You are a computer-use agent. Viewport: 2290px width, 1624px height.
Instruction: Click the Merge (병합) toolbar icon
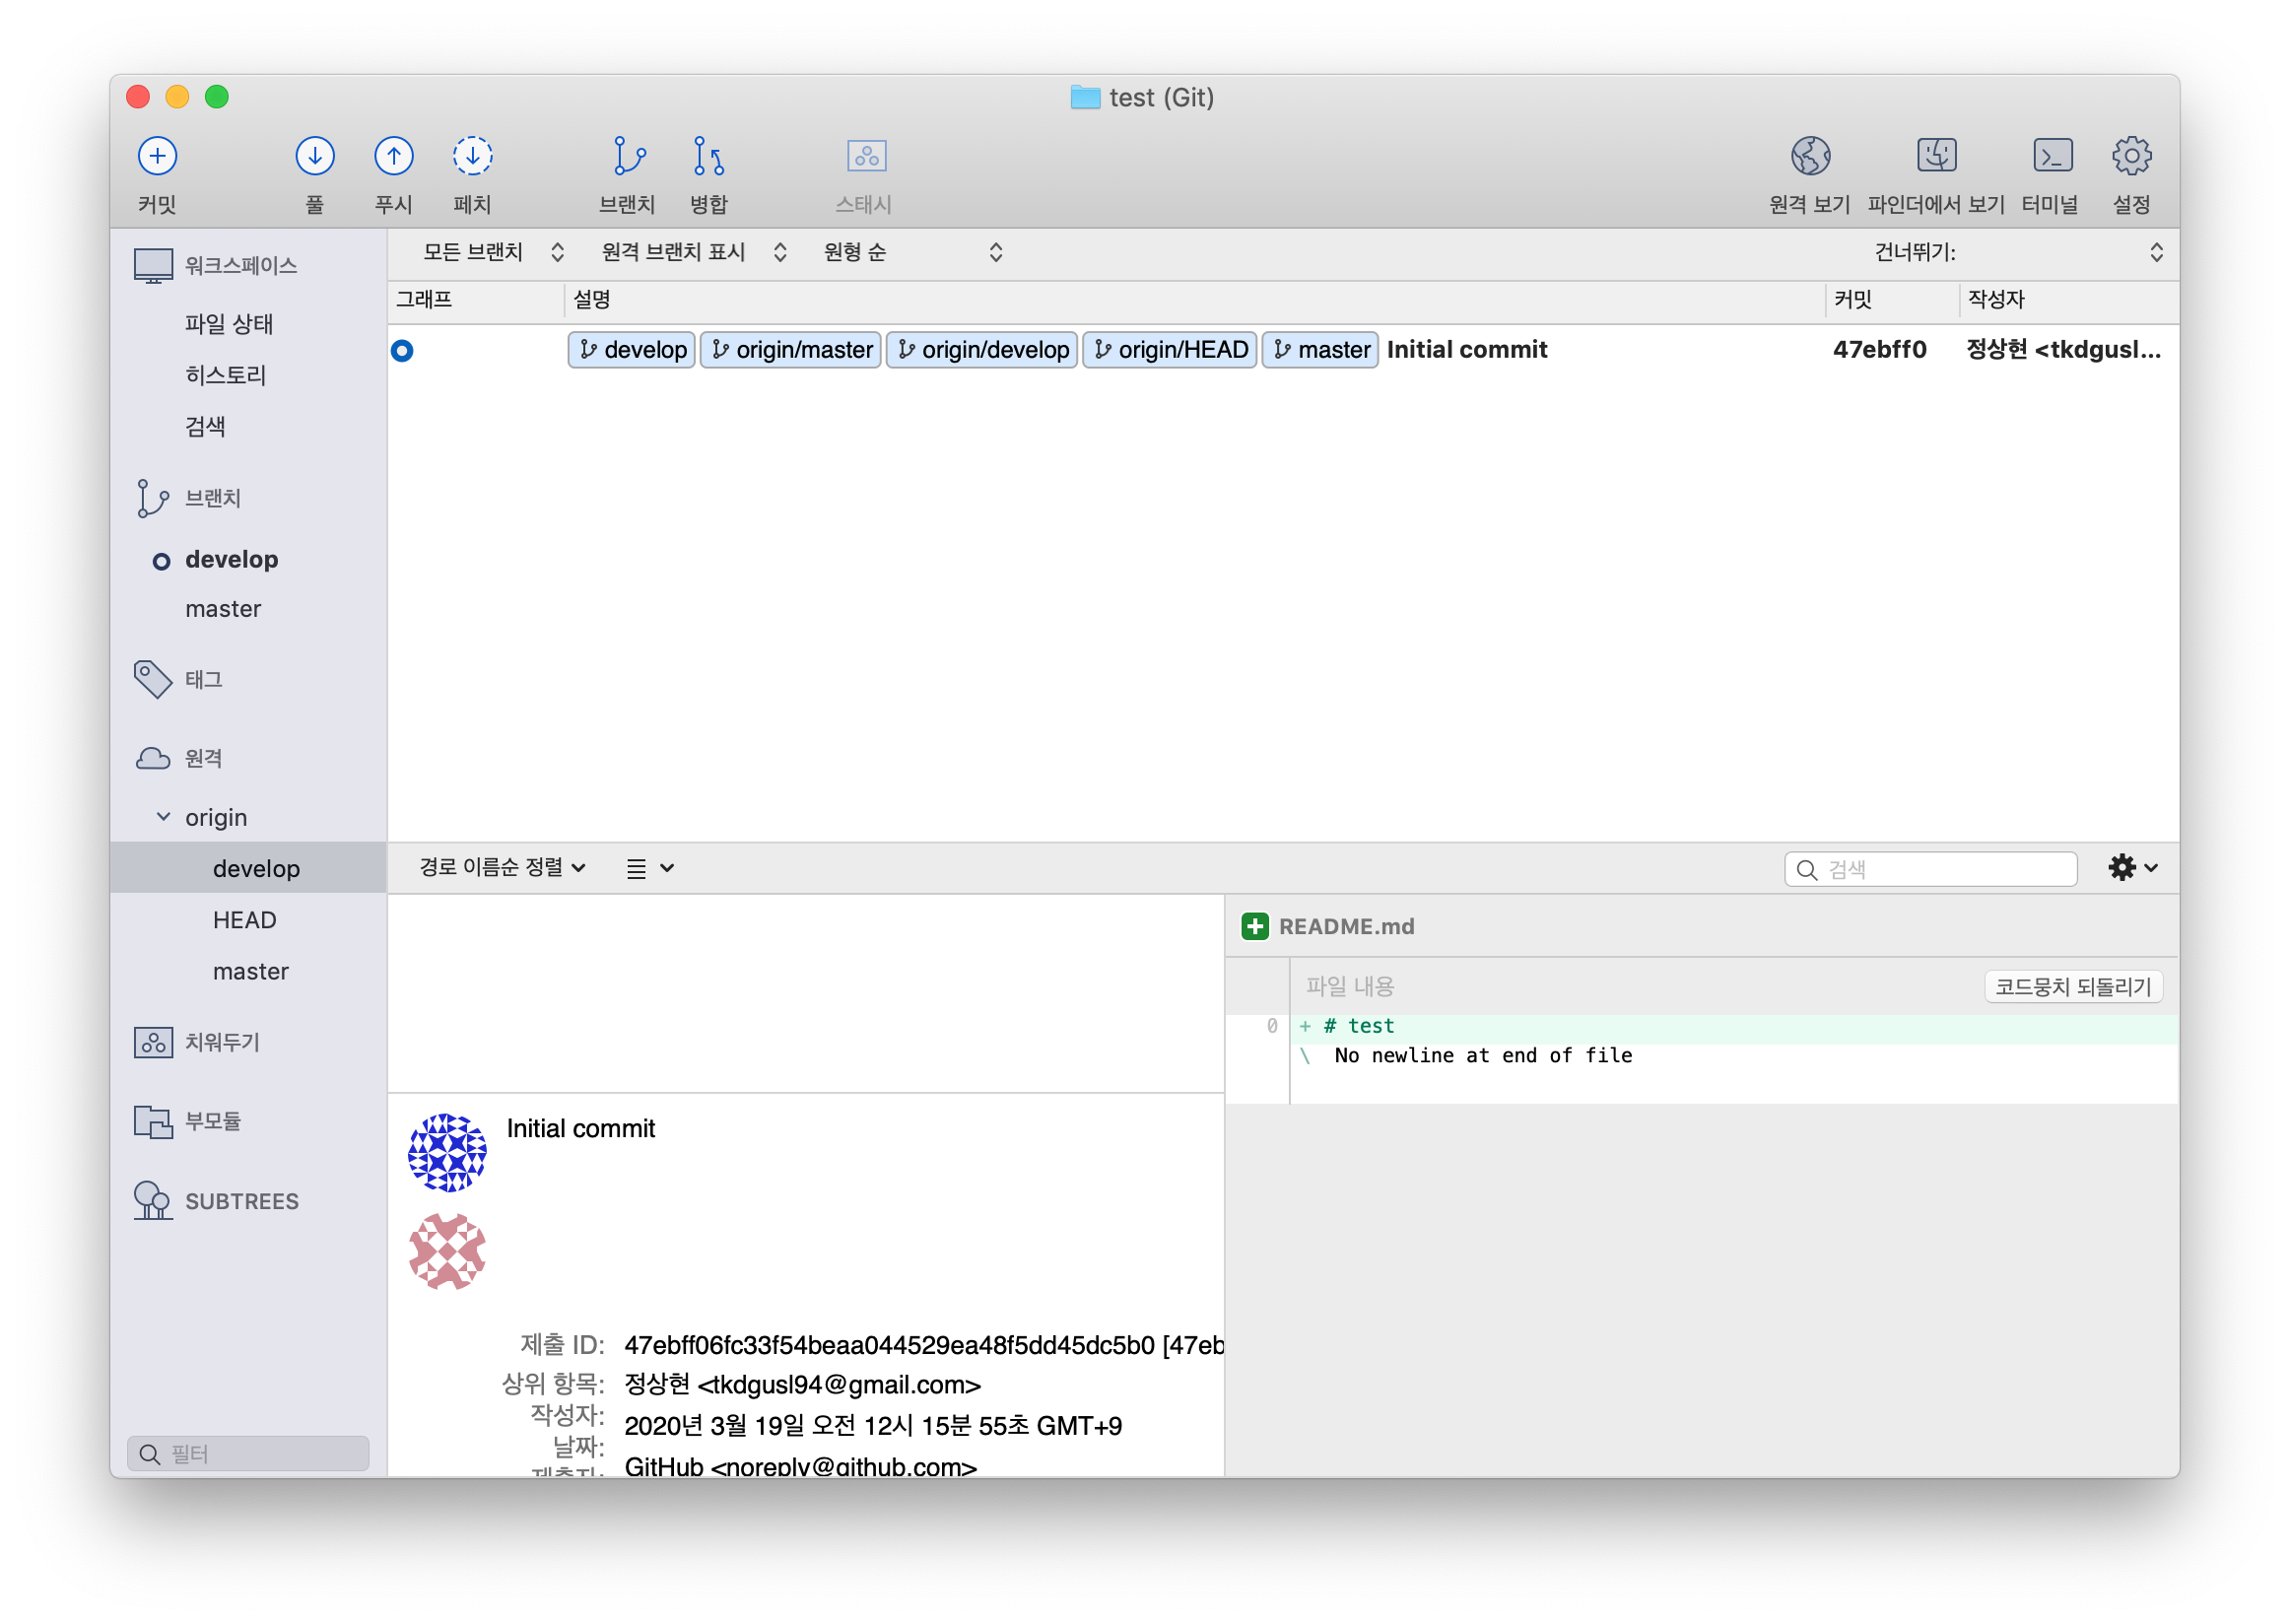pyautogui.click(x=708, y=156)
